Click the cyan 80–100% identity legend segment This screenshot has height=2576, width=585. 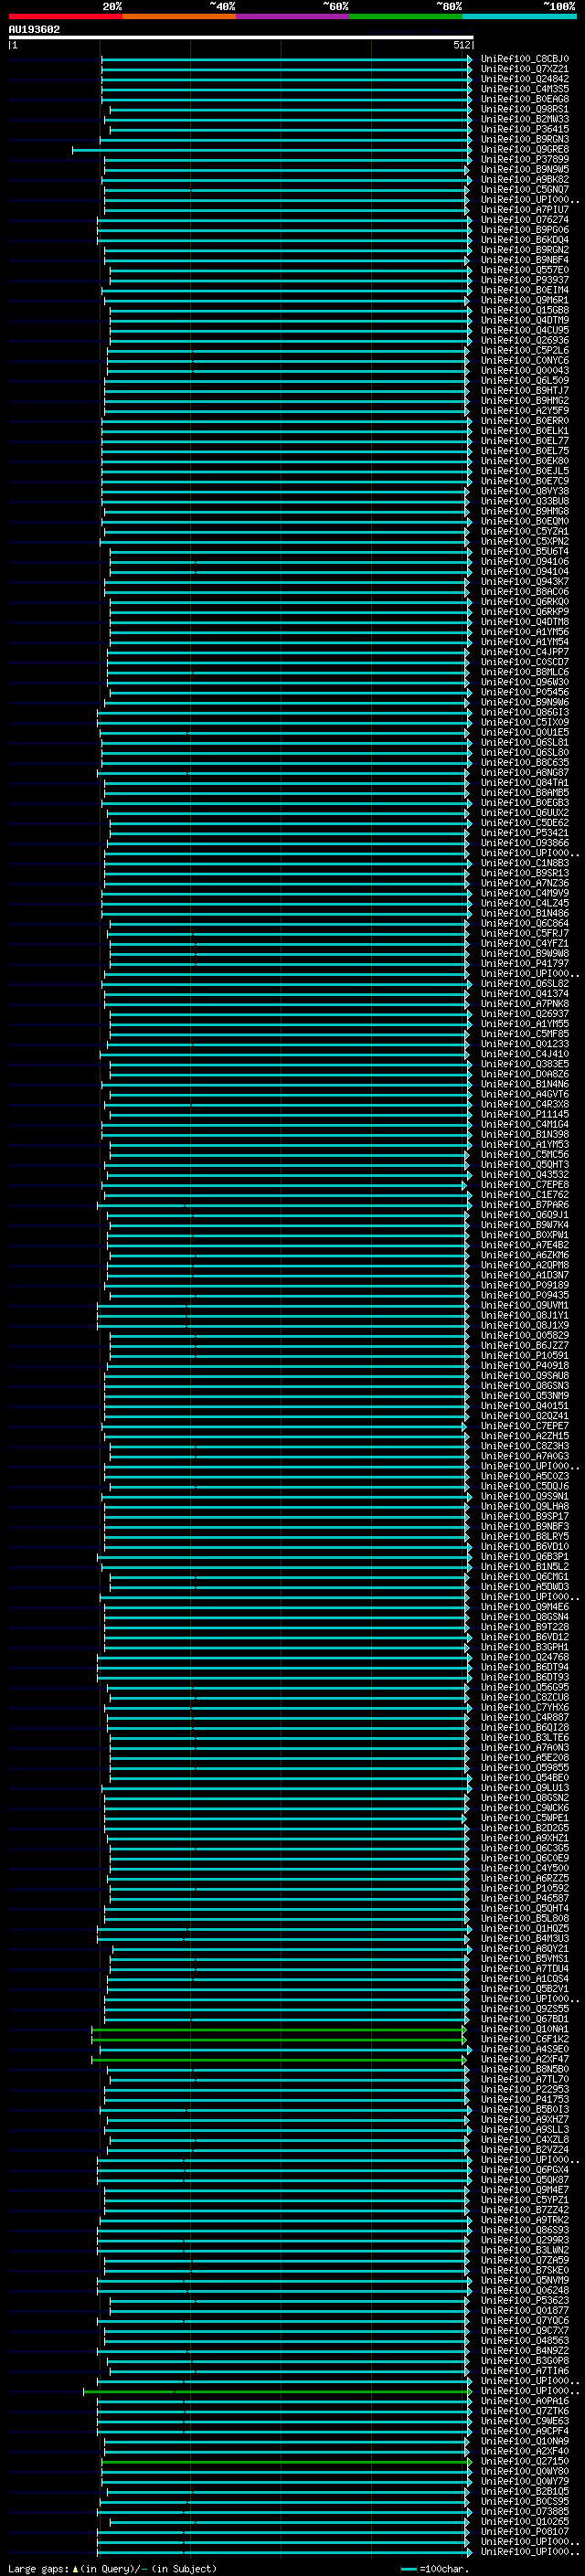pos(519,17)
